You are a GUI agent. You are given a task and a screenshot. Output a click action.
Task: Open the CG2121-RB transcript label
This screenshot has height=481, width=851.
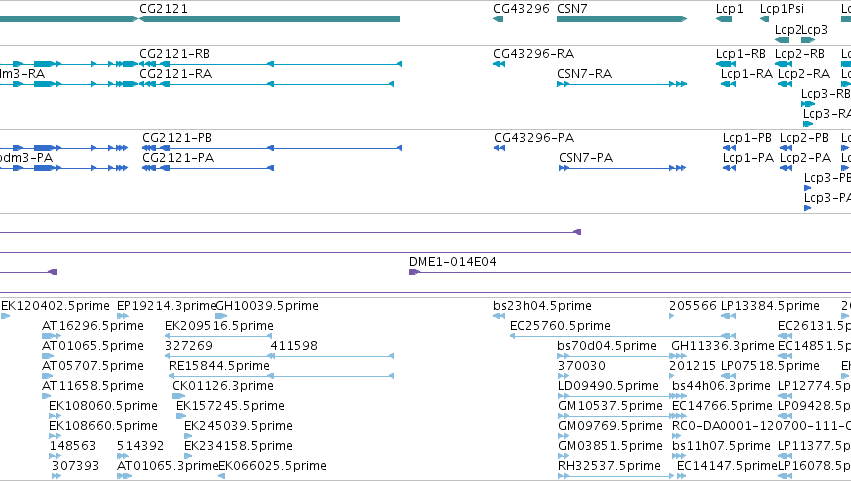175,54
